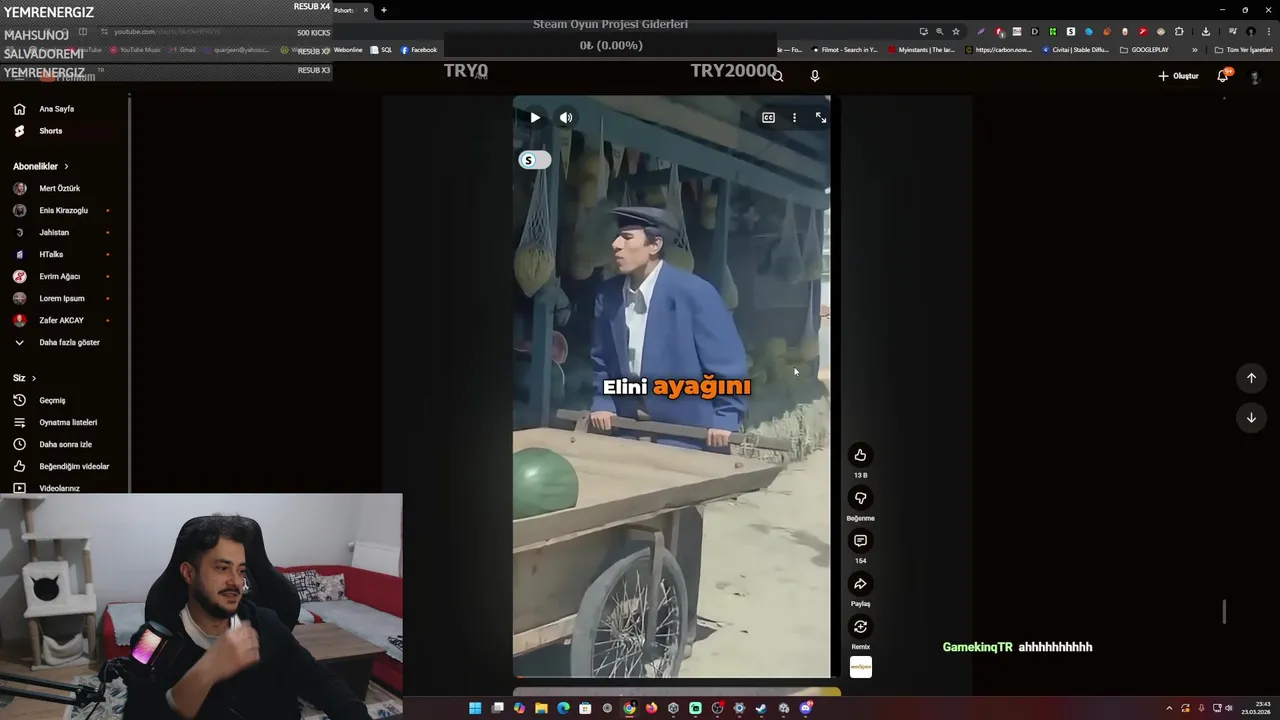Show the hidden bookmarks via the double chevron
Screen dimensions: 1280x720
click(x=1194, y=50)
